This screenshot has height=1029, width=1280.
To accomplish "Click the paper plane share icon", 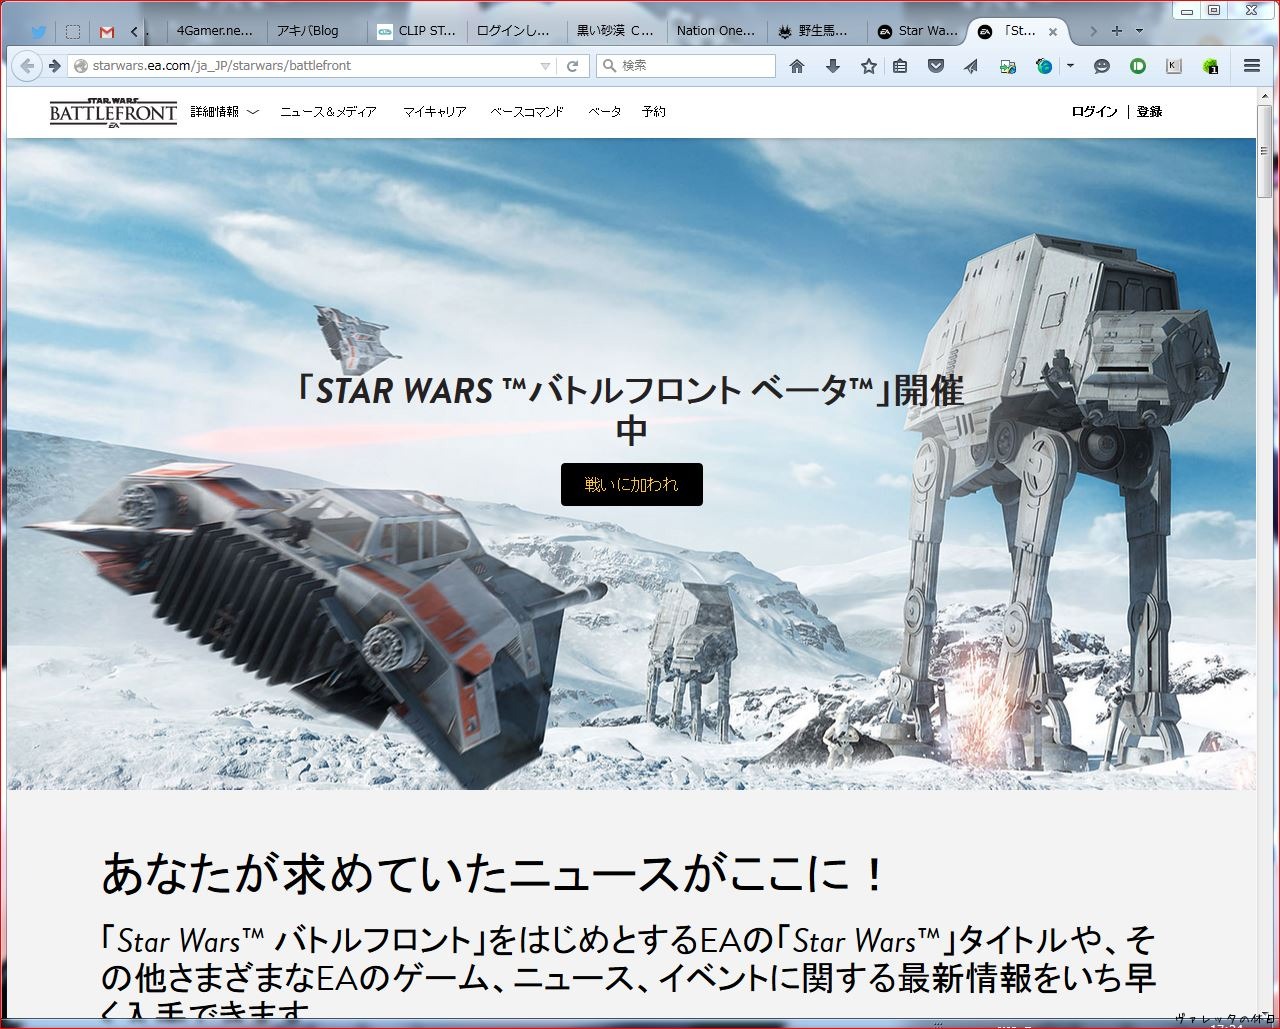I will (971, 66).
